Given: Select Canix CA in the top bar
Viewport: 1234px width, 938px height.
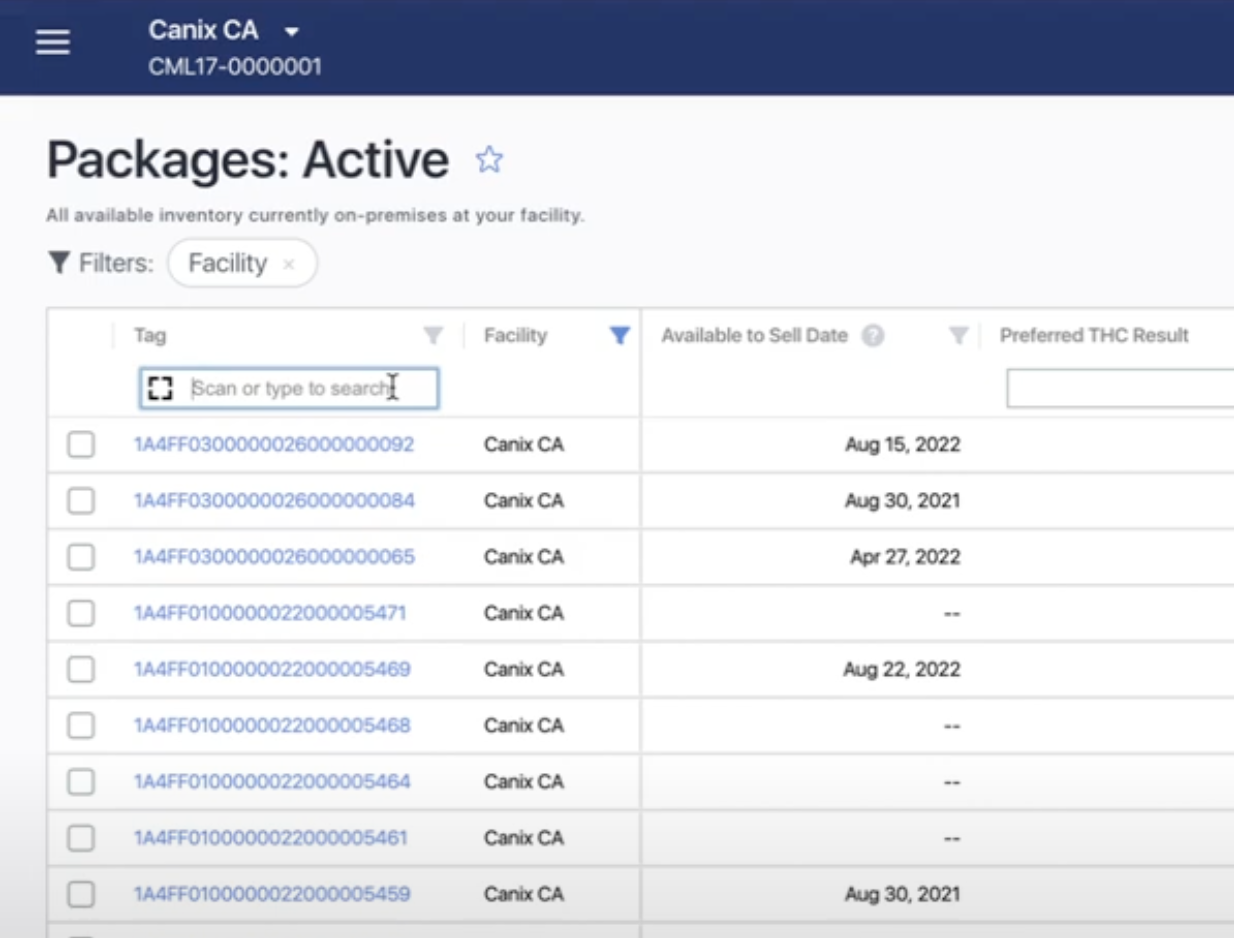Looking at the screenshot, I should pos(204,30).
